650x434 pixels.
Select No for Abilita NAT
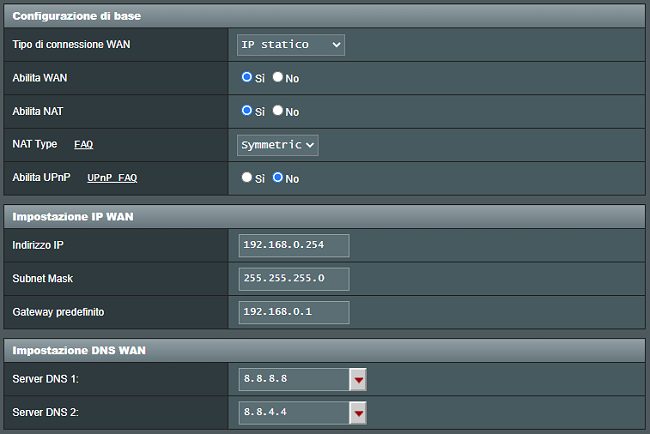tap(278, 111)
